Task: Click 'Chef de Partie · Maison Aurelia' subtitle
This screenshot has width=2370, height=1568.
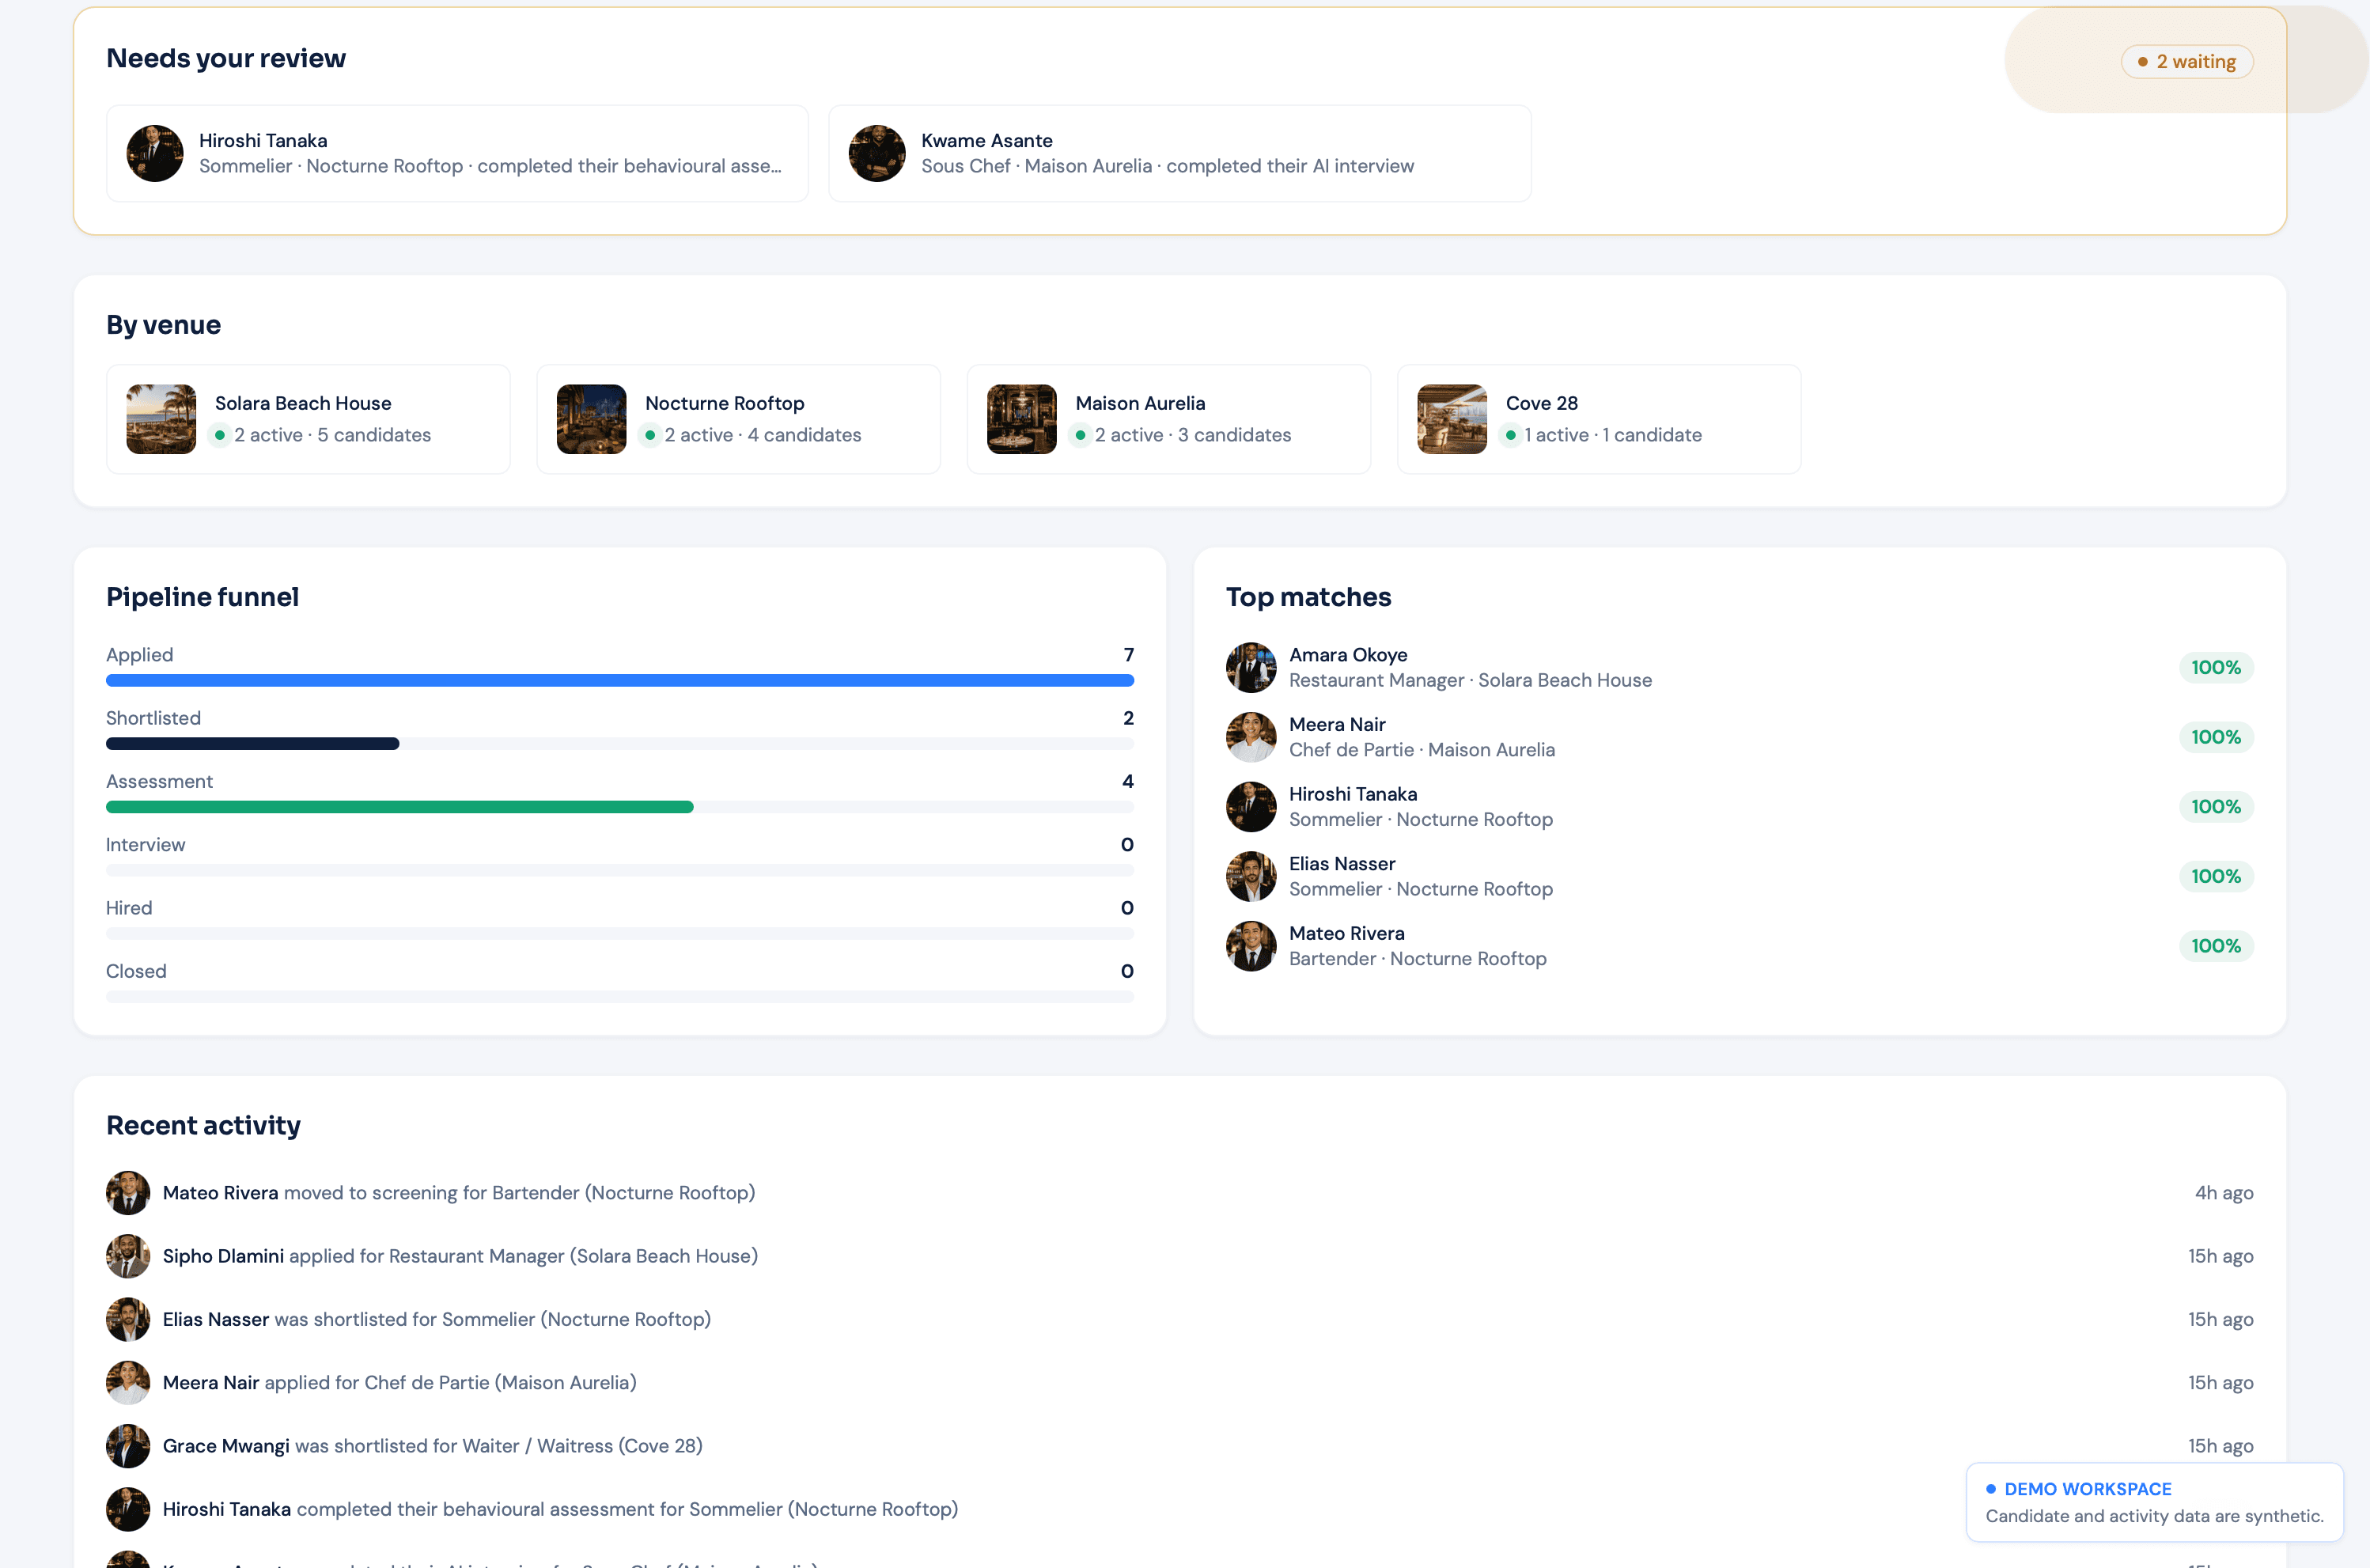Action: pyautogui.click(x=1421, y=750)
